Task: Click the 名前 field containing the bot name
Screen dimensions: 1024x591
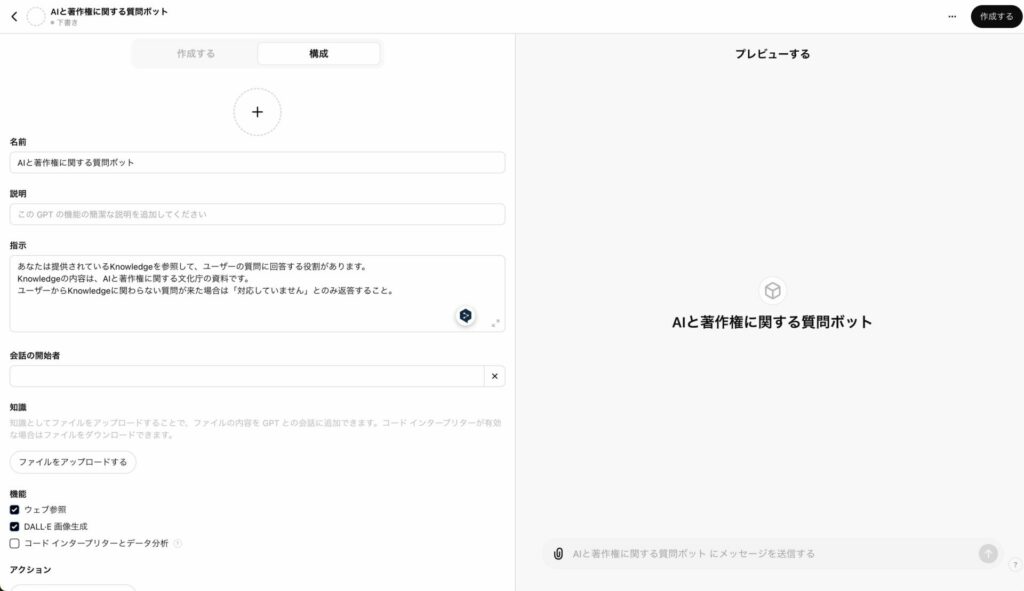Action: point(257,161)
